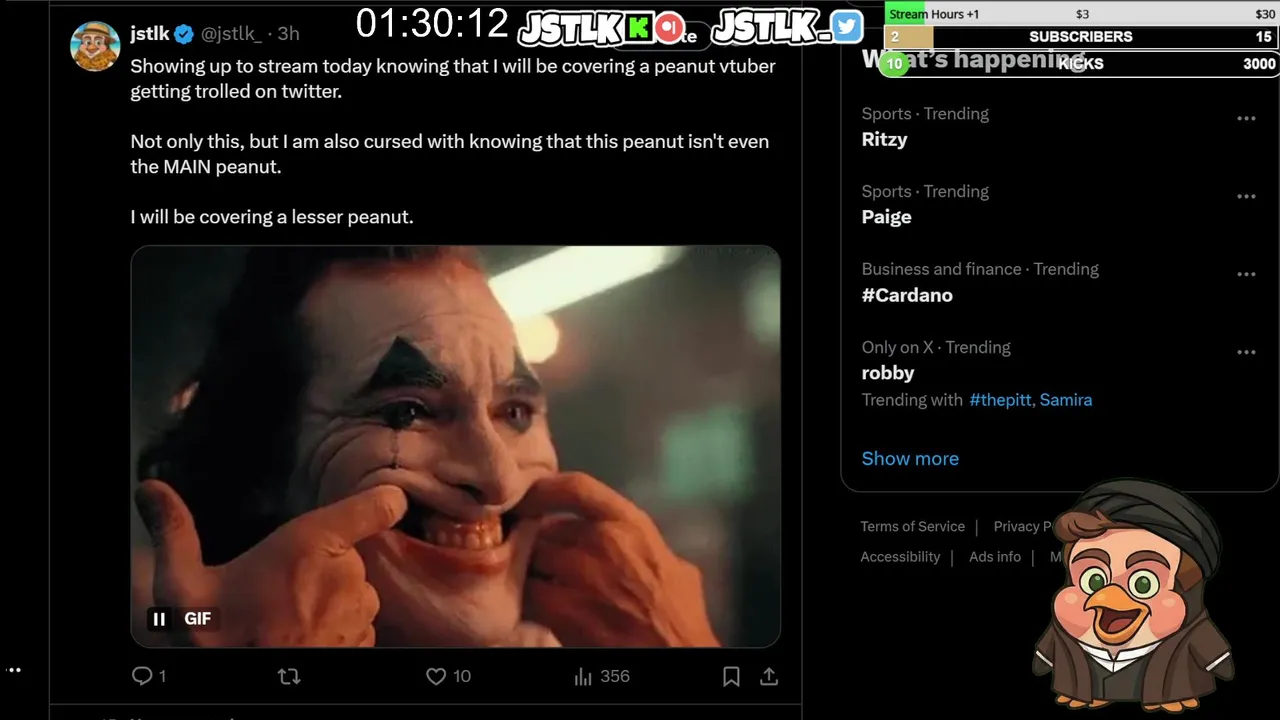Follow the #thepitt hashtag link
Viewport: 1280px width, 720px height.
coord(1000,400)
